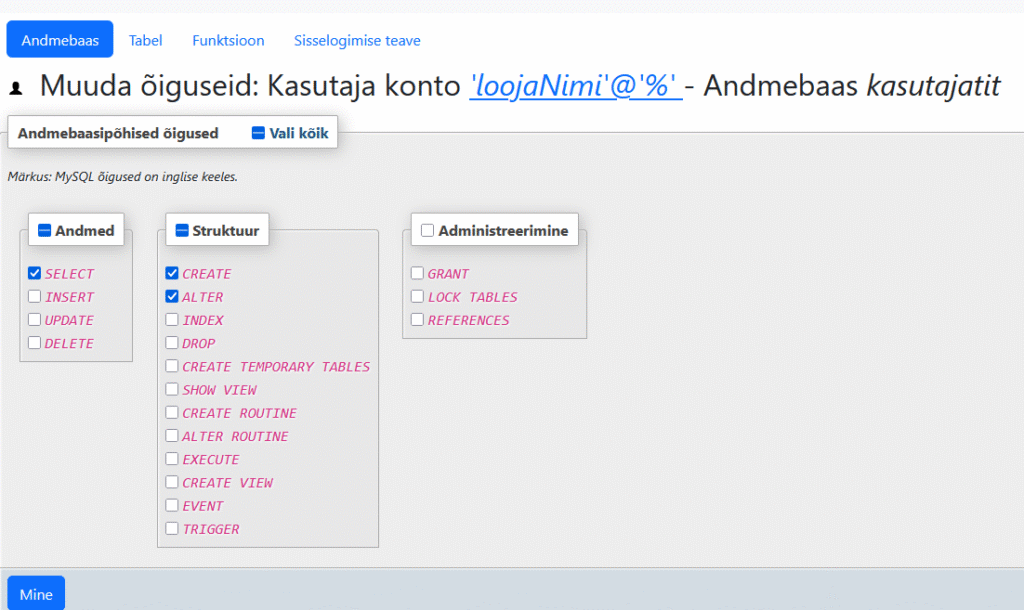1024x610 pixels.
Task: Open the Andmebaas tab
Action: pyautogui.click(x=60, y=40)
